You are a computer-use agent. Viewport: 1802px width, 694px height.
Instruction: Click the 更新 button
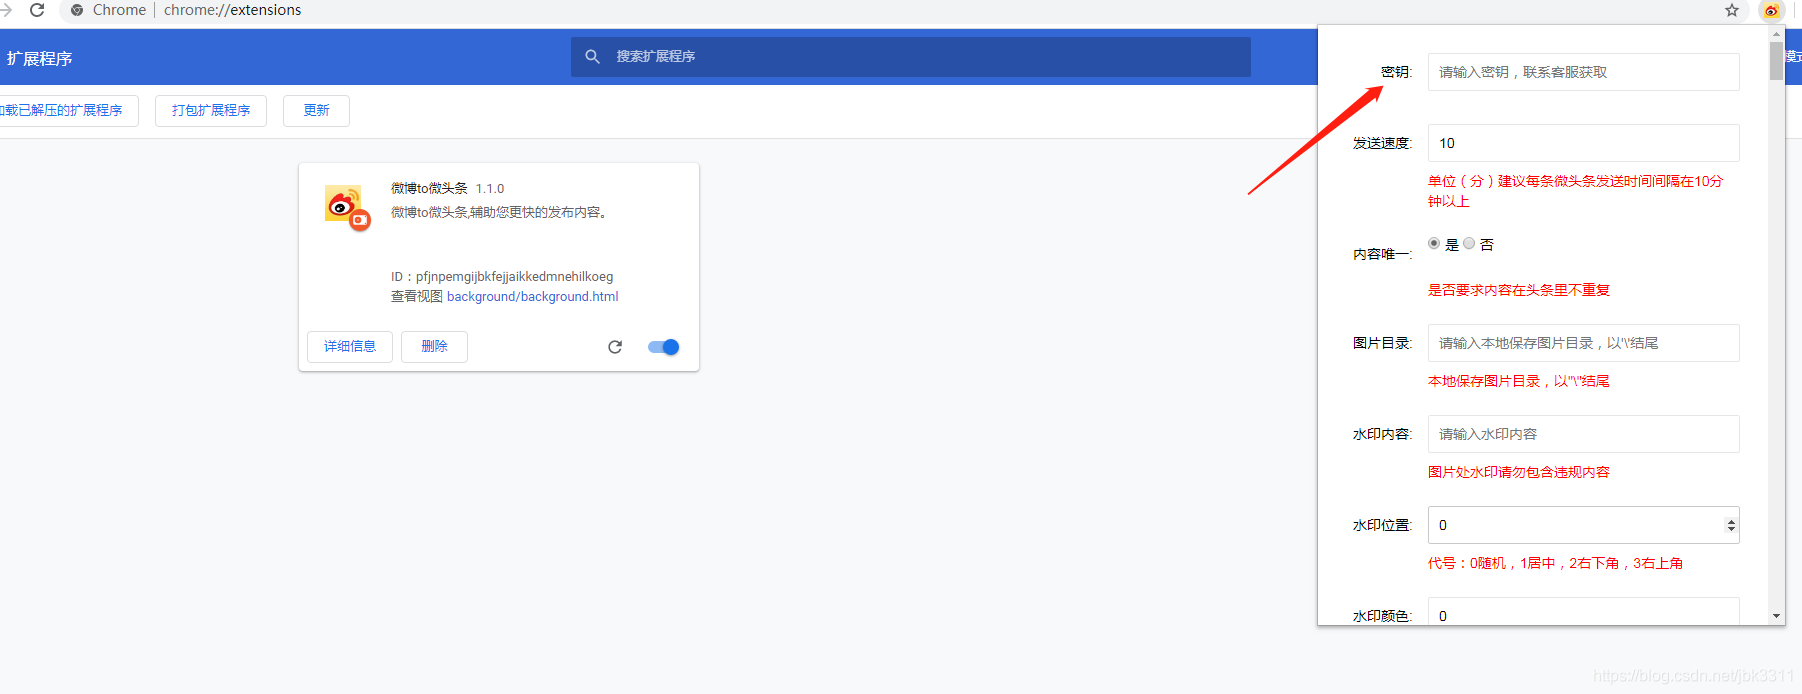click(x=316, y=111)
